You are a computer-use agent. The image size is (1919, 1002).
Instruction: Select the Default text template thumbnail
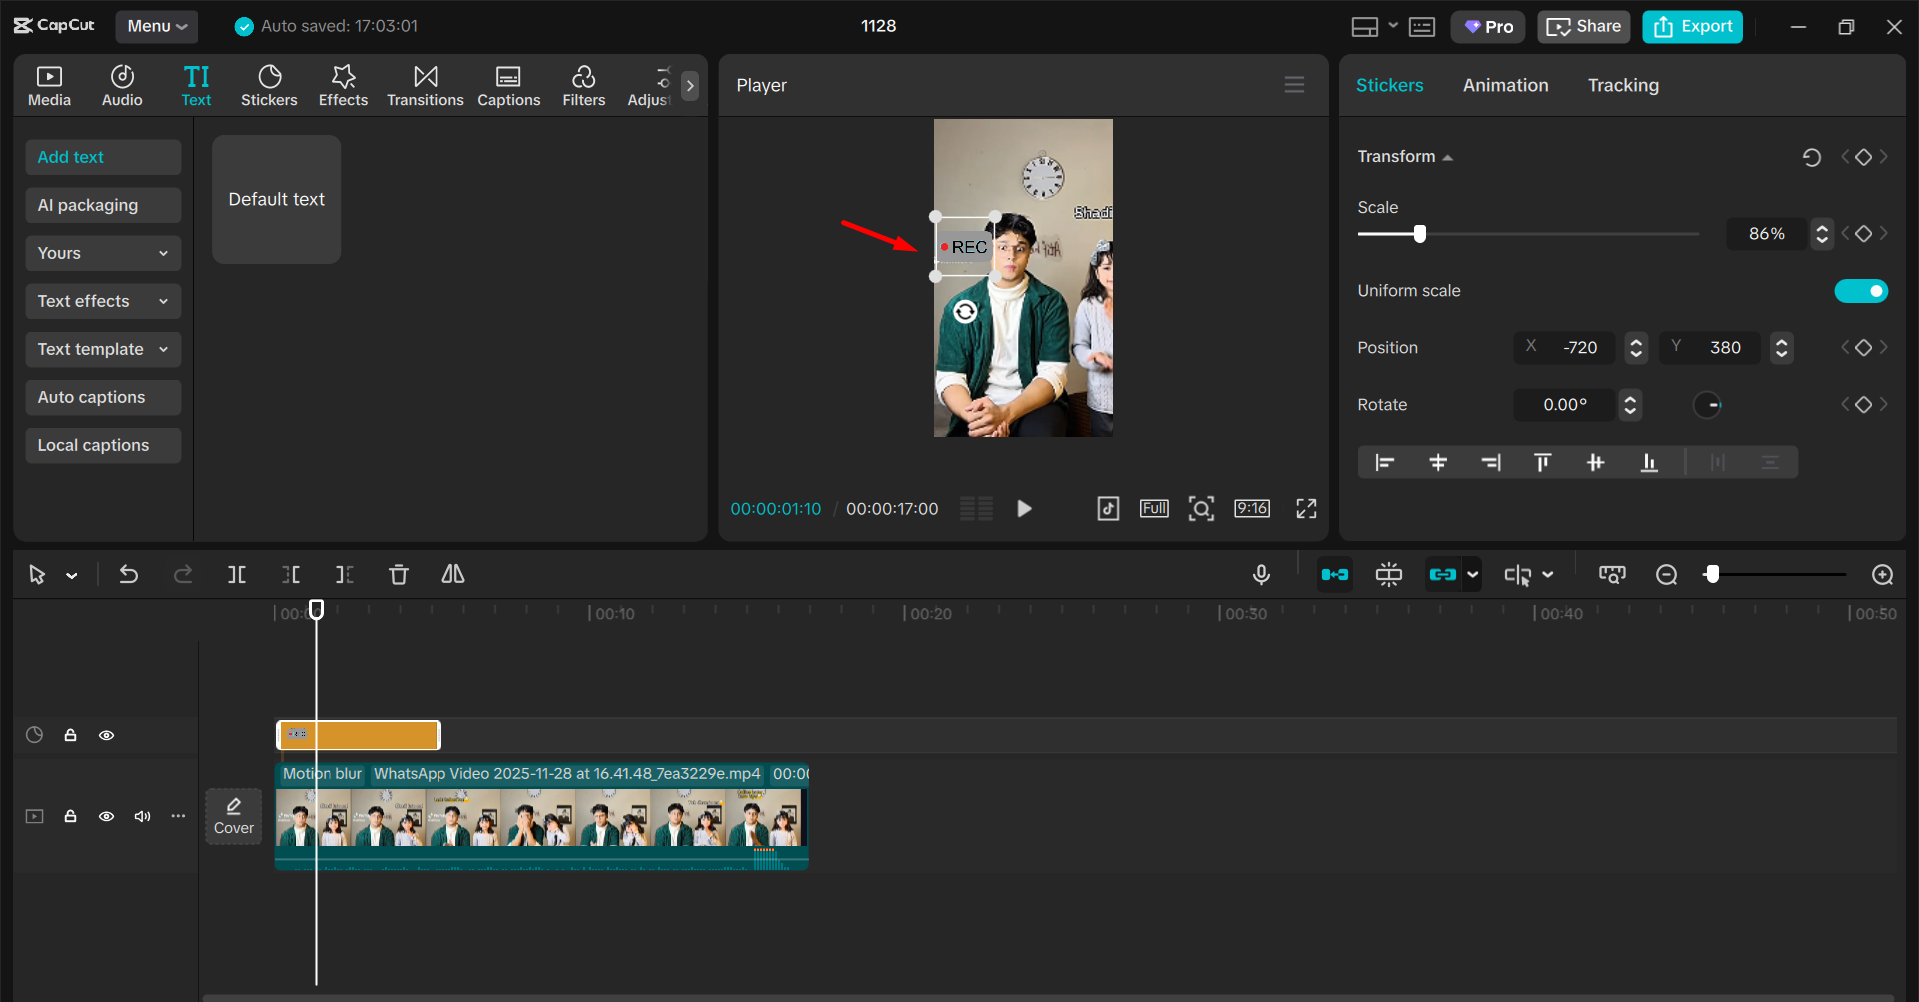tap(276, 199)
